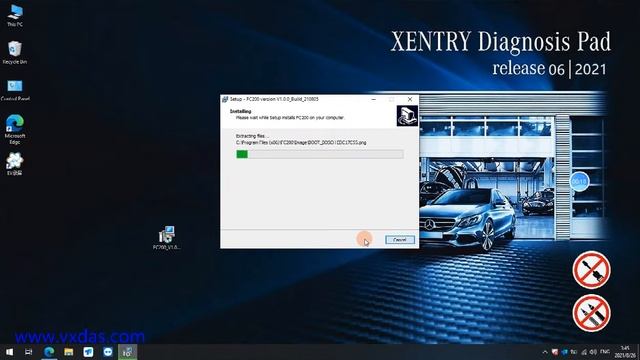Click the installation progress bar
The width and height of the screenshot is (640, 360).
(320, 154)
